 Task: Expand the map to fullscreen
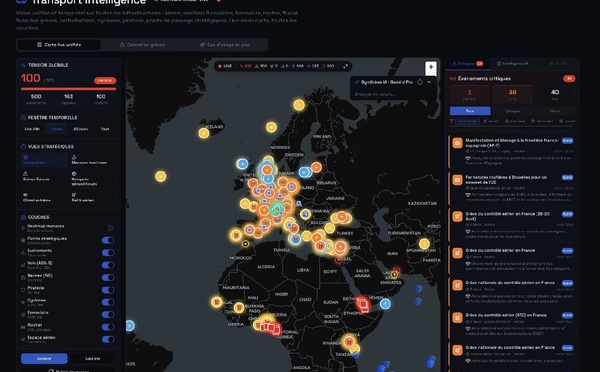[x=346, y=66]
